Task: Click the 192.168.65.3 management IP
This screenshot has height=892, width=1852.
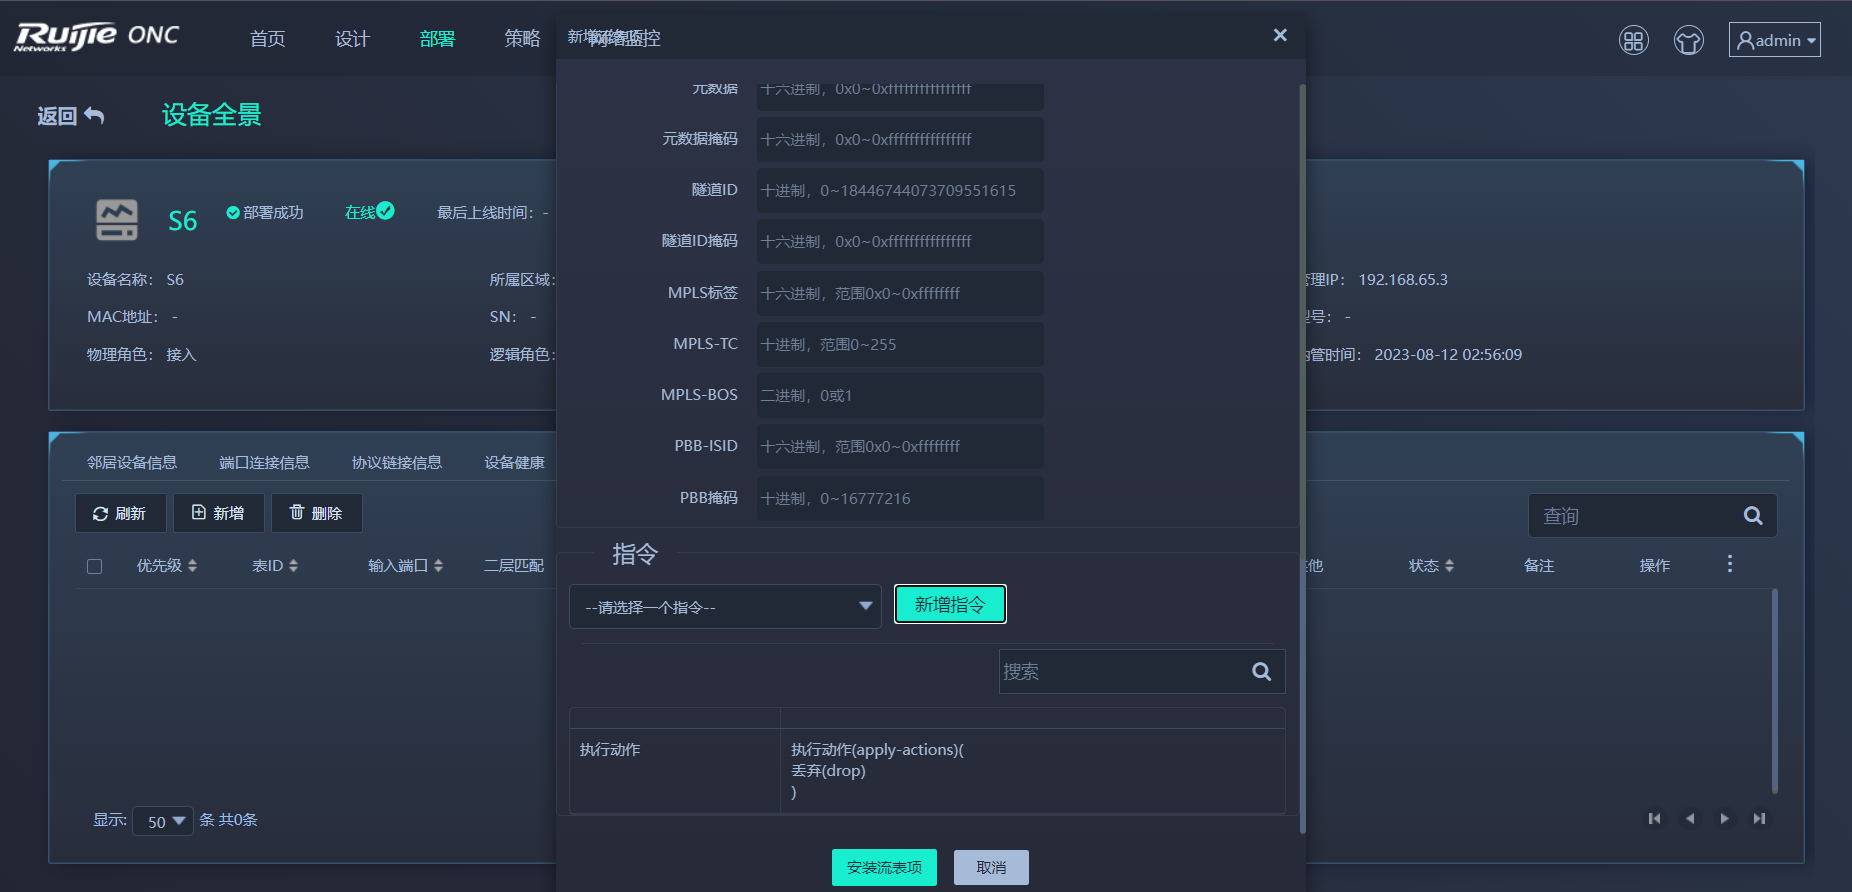Action: [1403, 280]
